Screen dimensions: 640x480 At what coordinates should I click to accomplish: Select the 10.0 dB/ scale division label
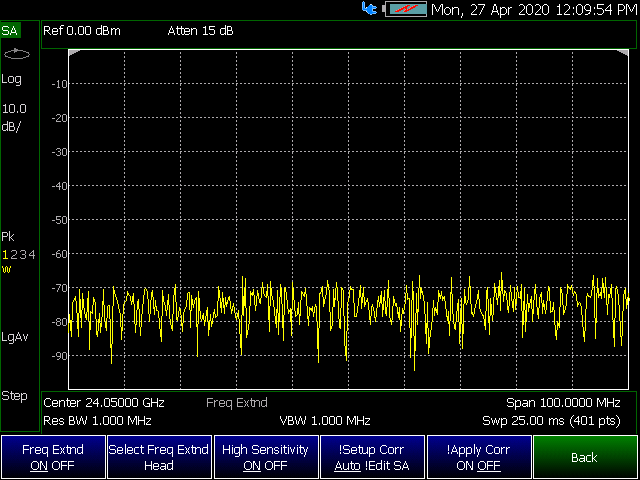pos(14,118)
